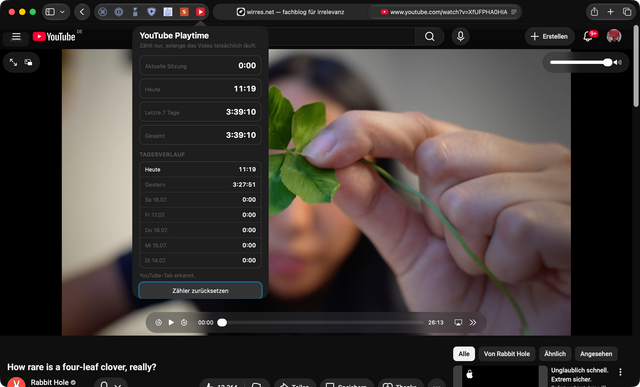The width and height of the screenshot is (640, 387).
Task: Click the page vertical scrollbar
Action: [636, 65]
